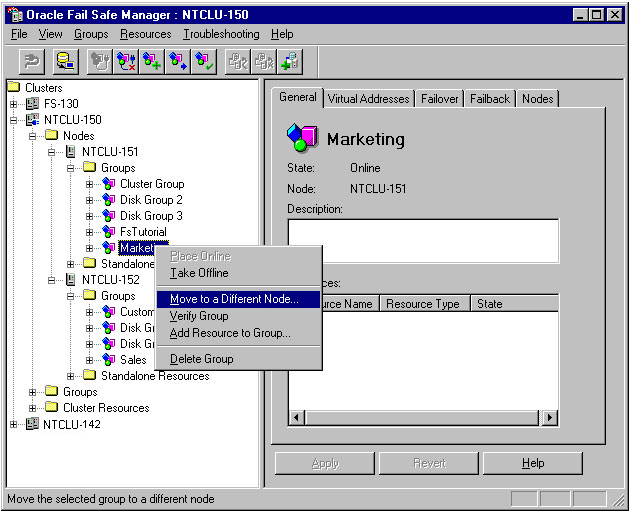
Task: Open the Resources menu
Action: [146, 34]
